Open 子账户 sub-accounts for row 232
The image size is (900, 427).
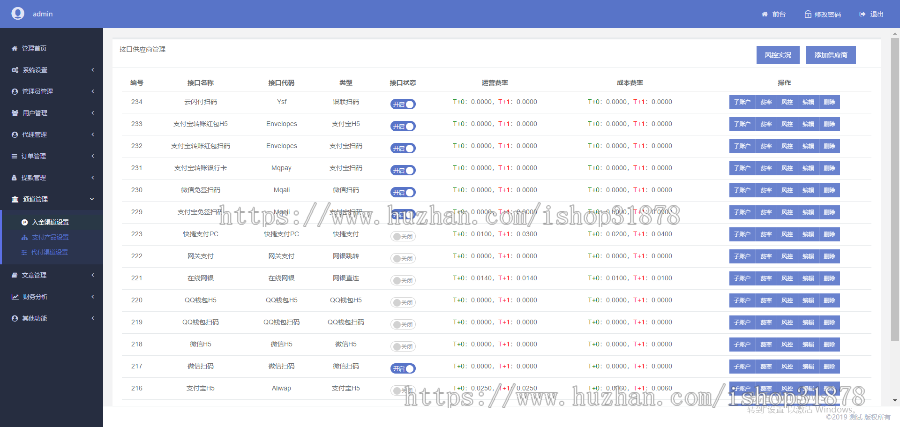coord(742,146)
